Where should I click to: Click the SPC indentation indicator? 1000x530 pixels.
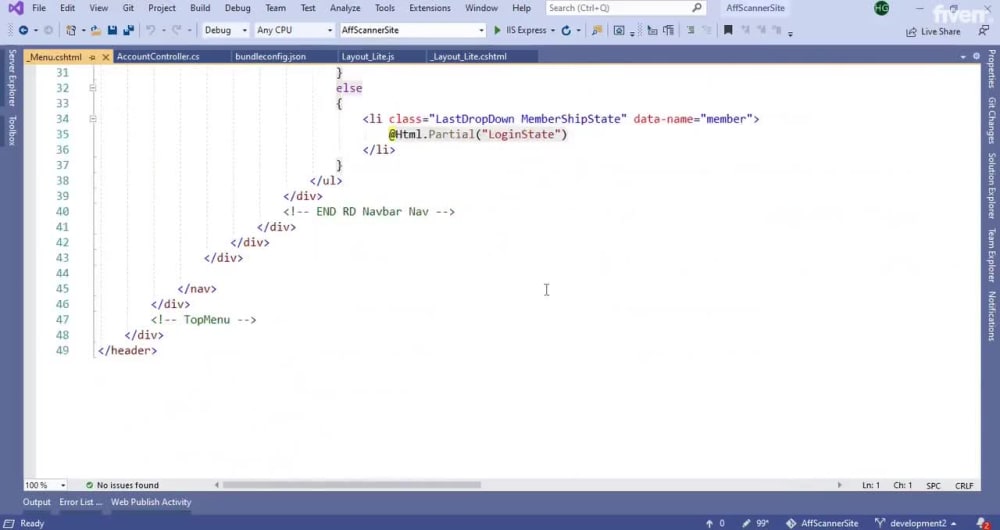(x=933, y=485)
